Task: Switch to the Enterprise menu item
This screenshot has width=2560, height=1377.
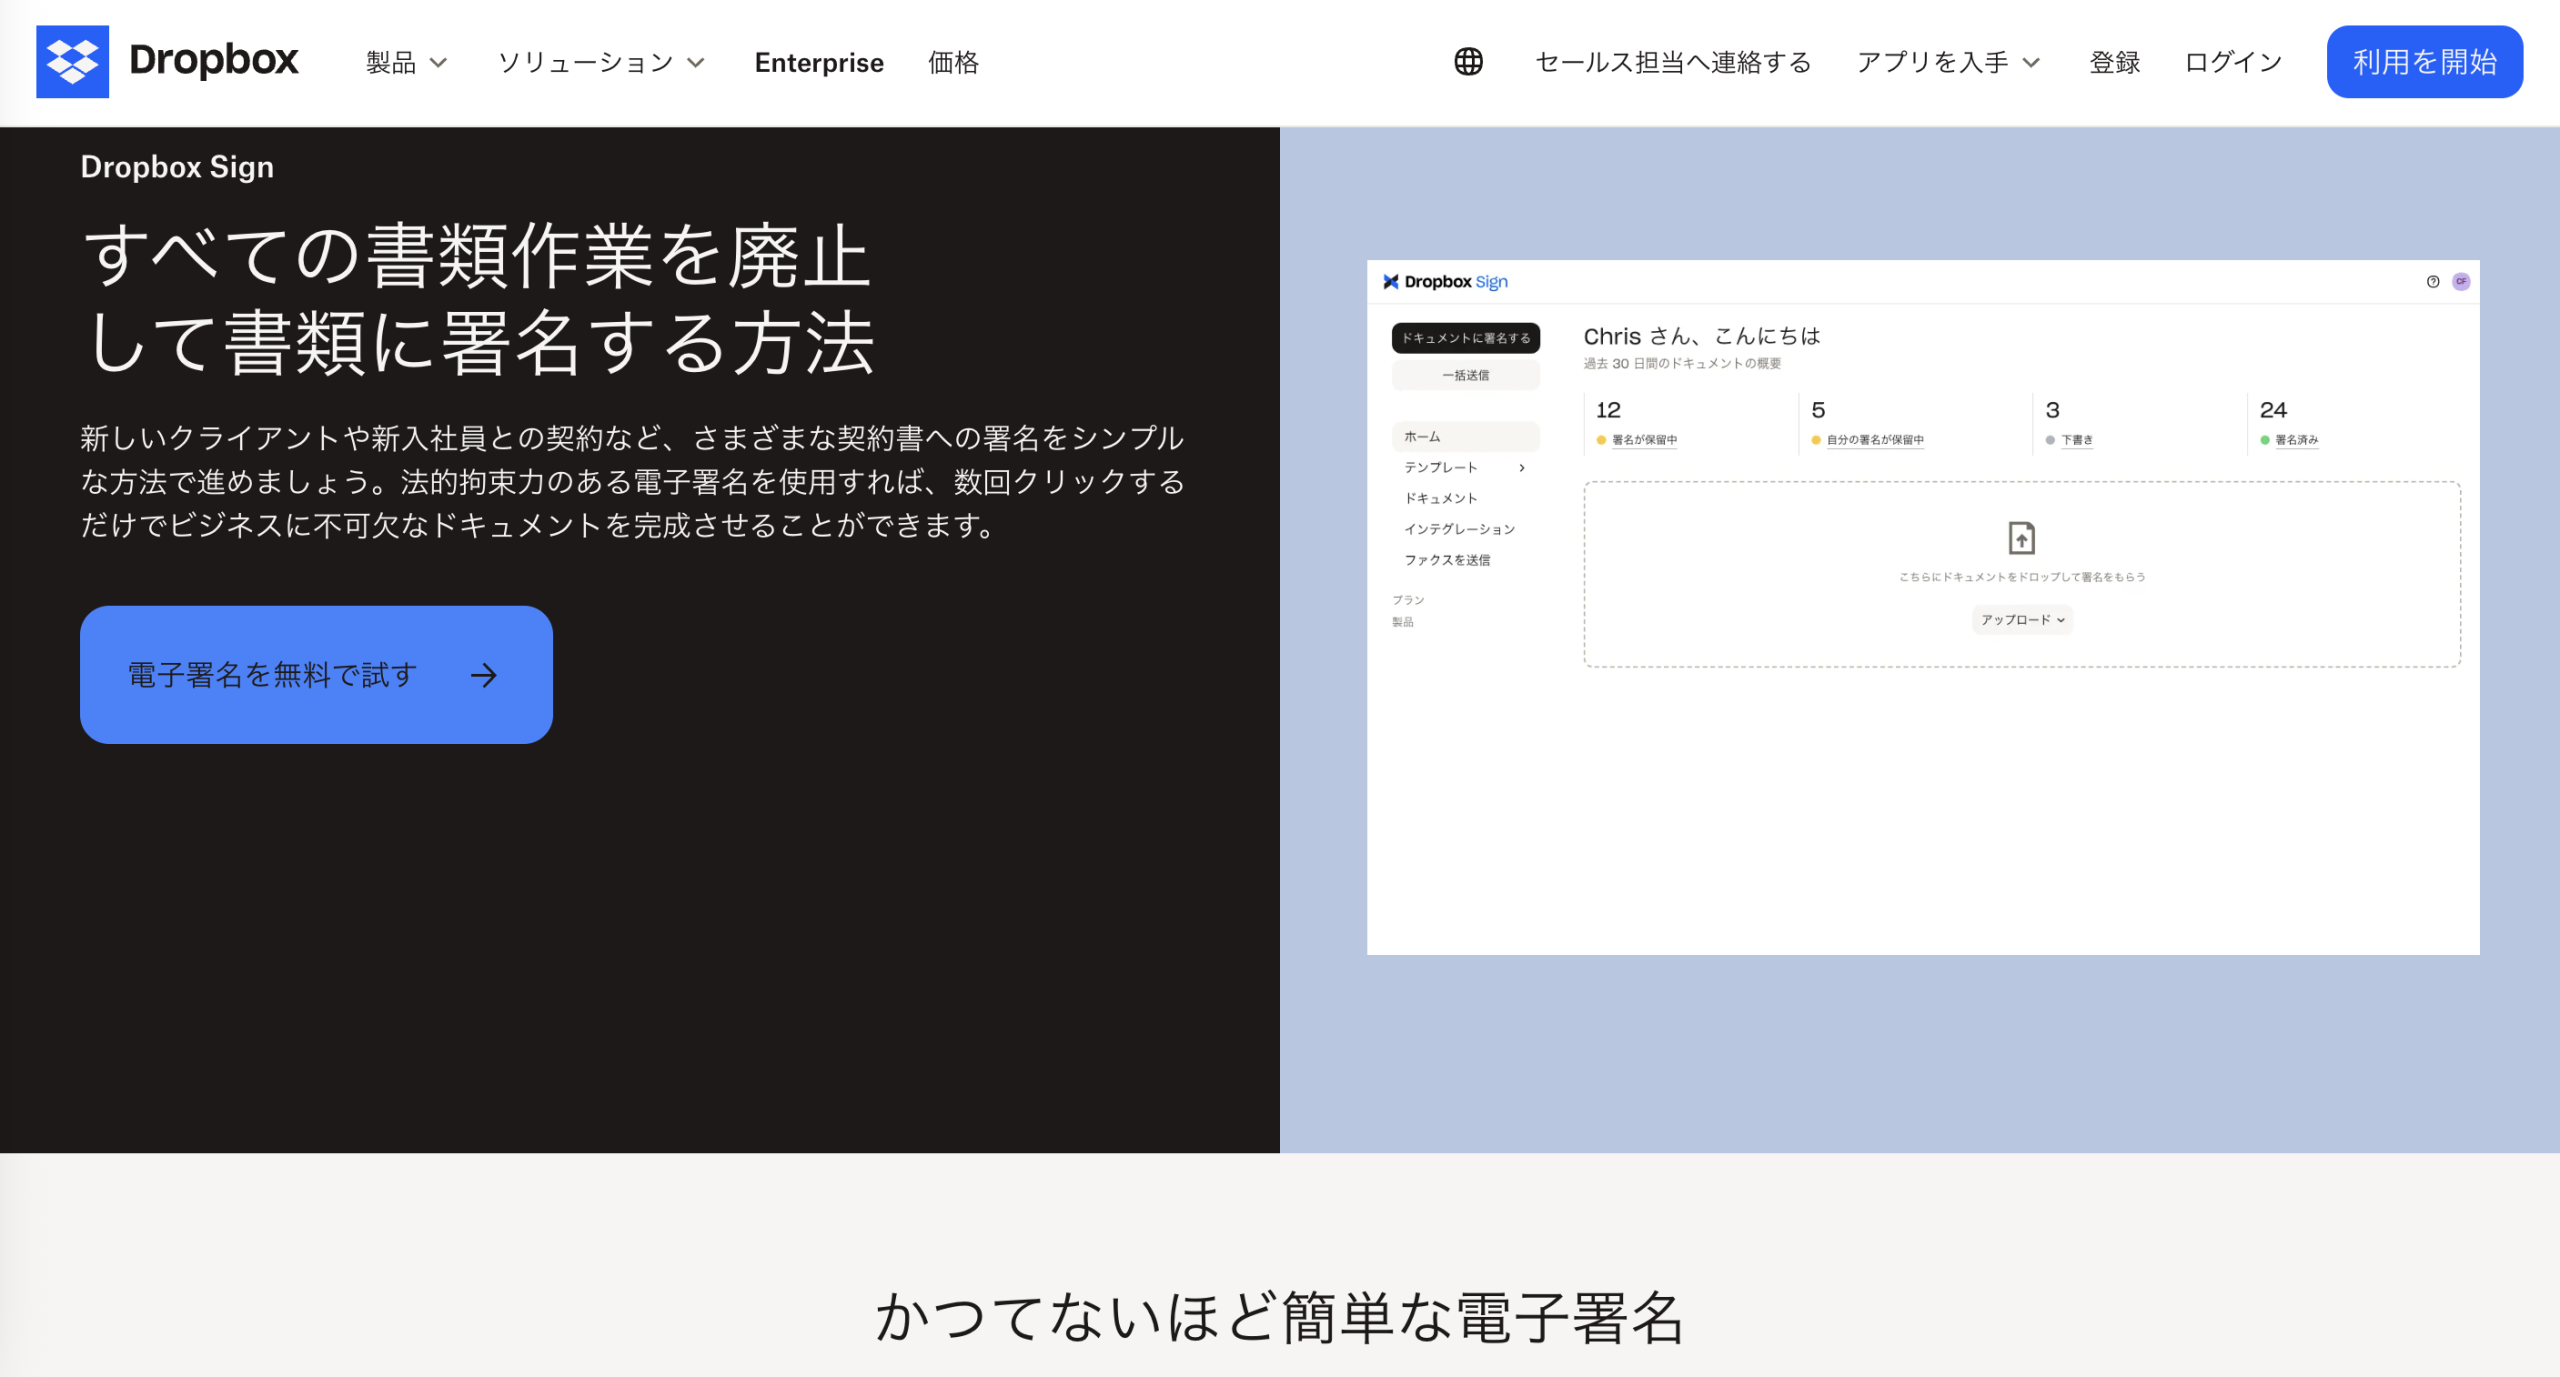Action: click(x=819, y=62)
